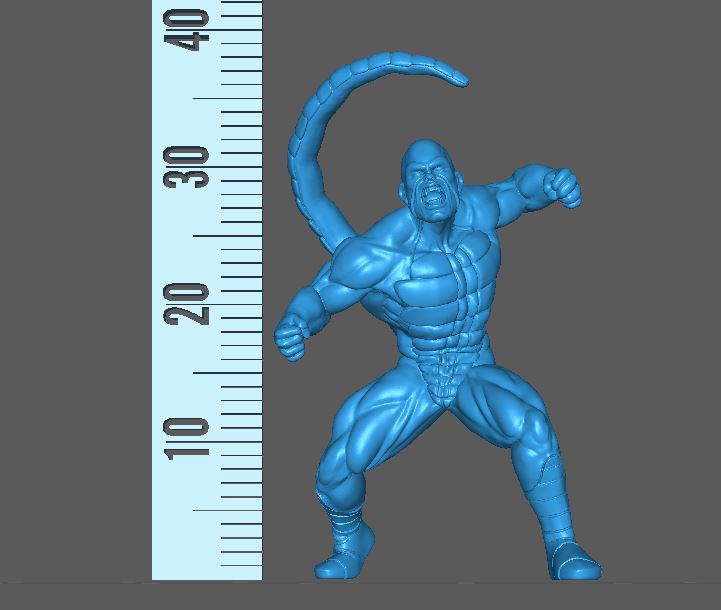Select the foot farthest from the ruler
Screen dimensions: 721x610
(573, 560)
